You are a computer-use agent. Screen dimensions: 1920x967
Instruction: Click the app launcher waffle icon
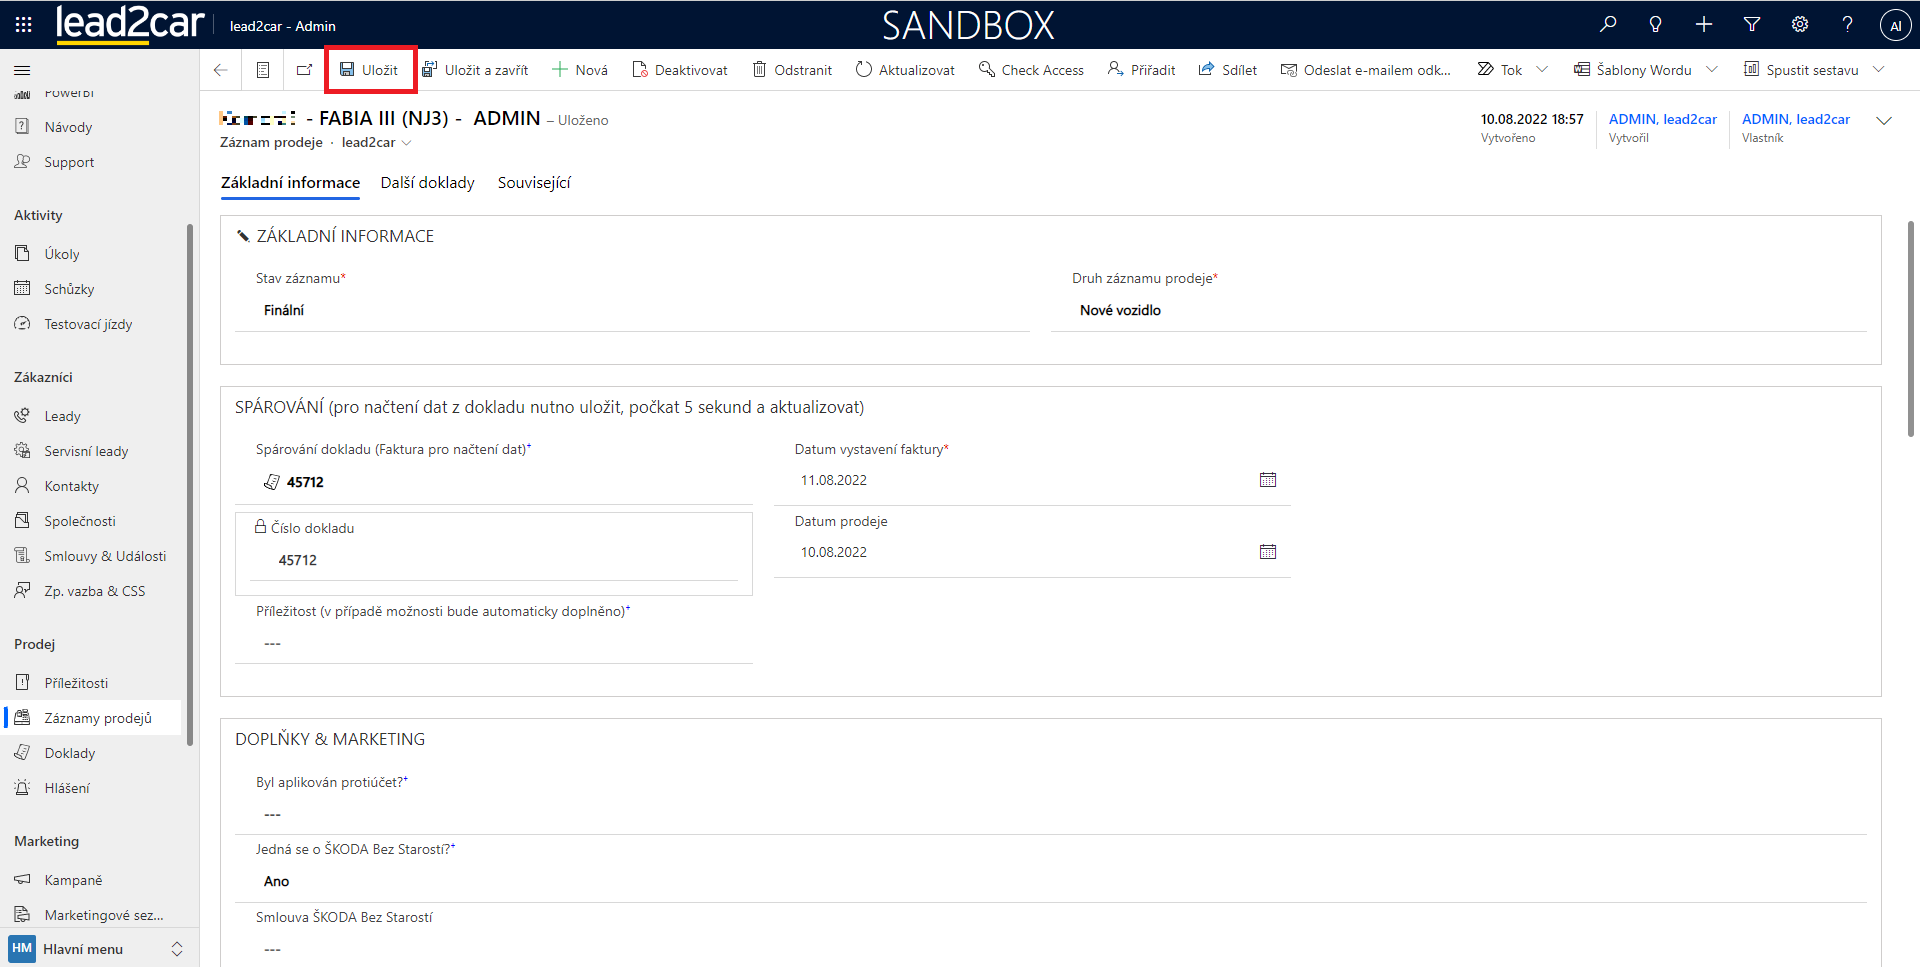[x=24, y=25]
